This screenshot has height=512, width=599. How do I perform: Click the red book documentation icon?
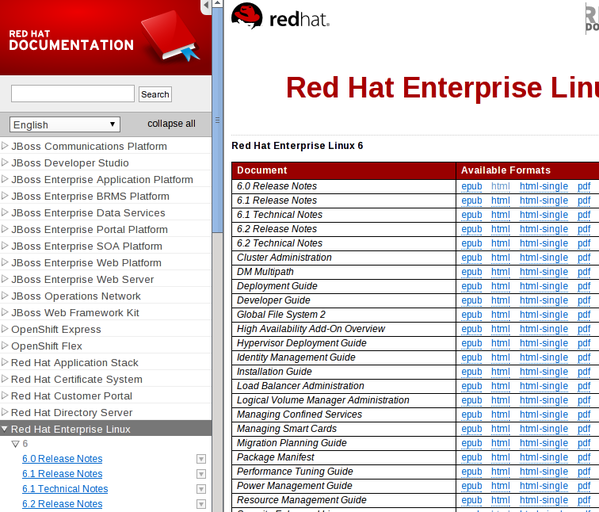click(x=170, y=36)
